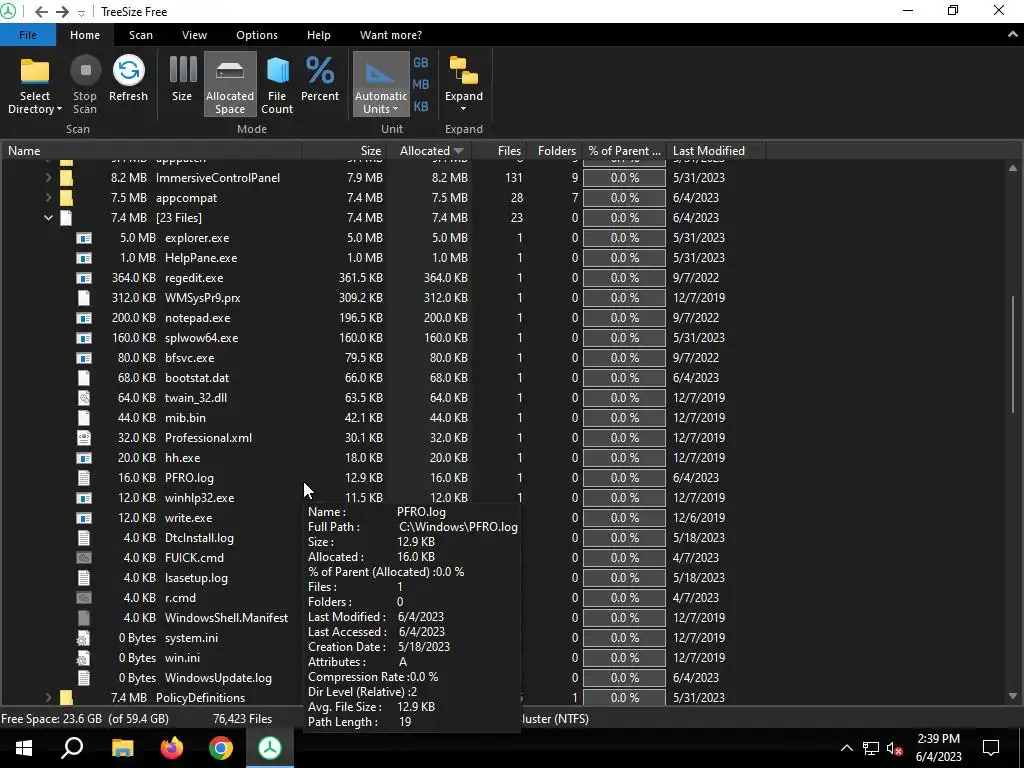Click the bootstat.dat file icon
Screen dimensions: 1024x768
tap(84, 377)
